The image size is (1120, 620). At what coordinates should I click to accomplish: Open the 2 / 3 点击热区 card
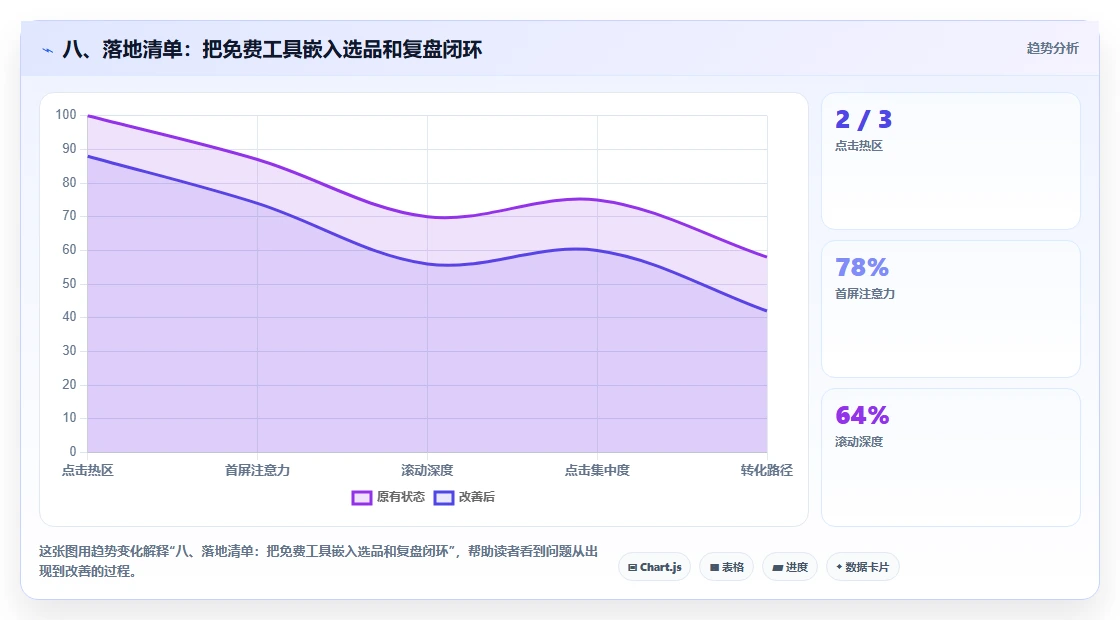951,161
